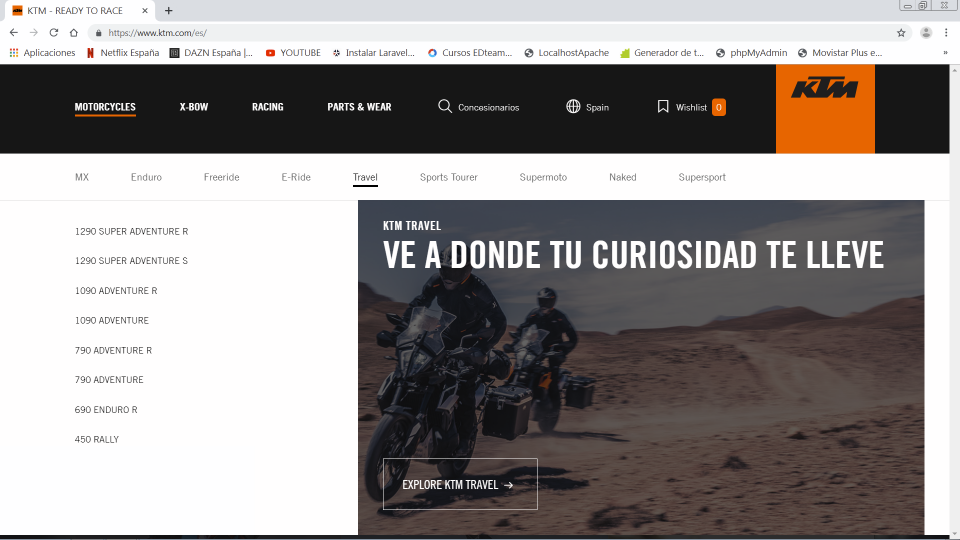The width and height of the screenshot is (960, 540).
Task: Select the Naked category tab
Action: [623, 177]
